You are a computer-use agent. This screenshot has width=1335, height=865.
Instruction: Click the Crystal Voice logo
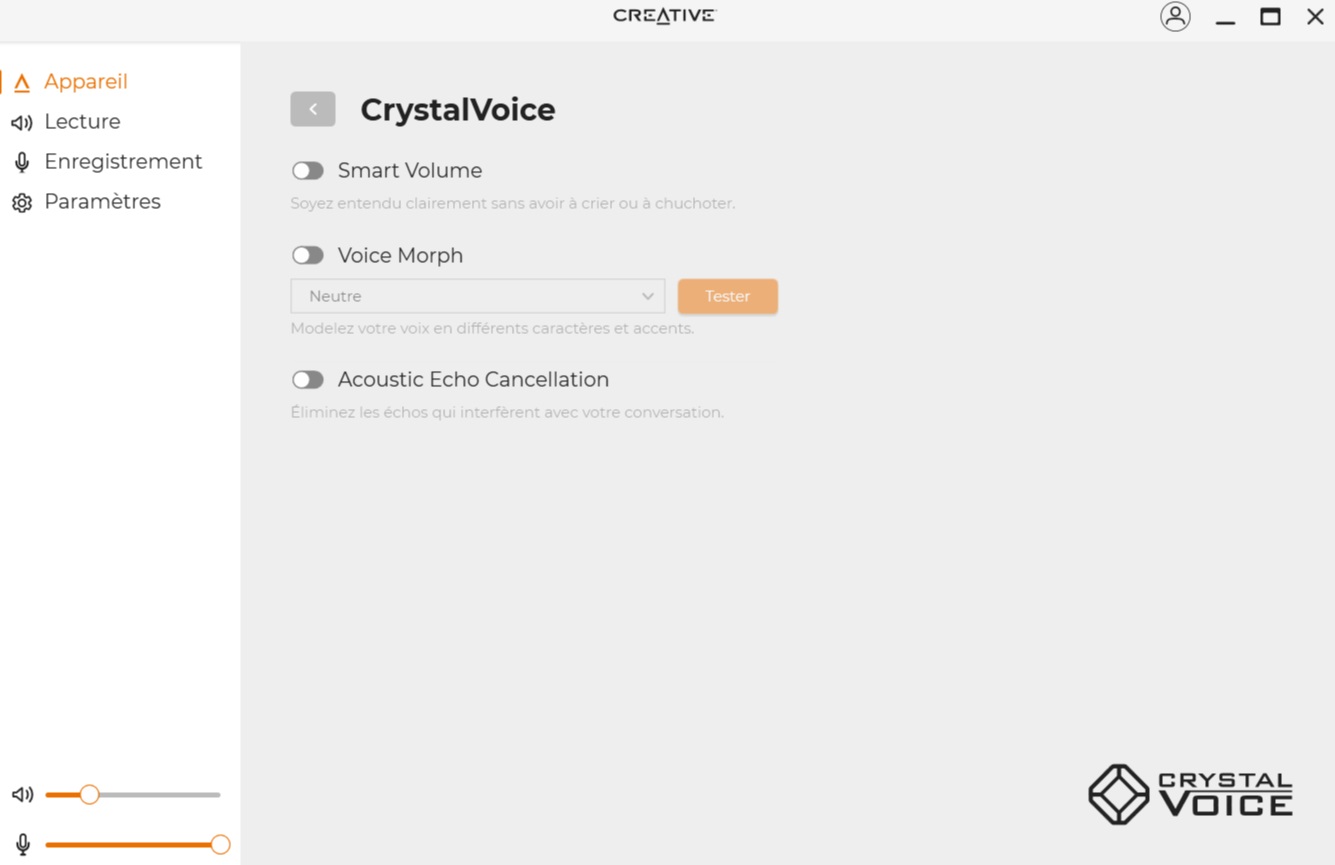tap(1190, 795)
